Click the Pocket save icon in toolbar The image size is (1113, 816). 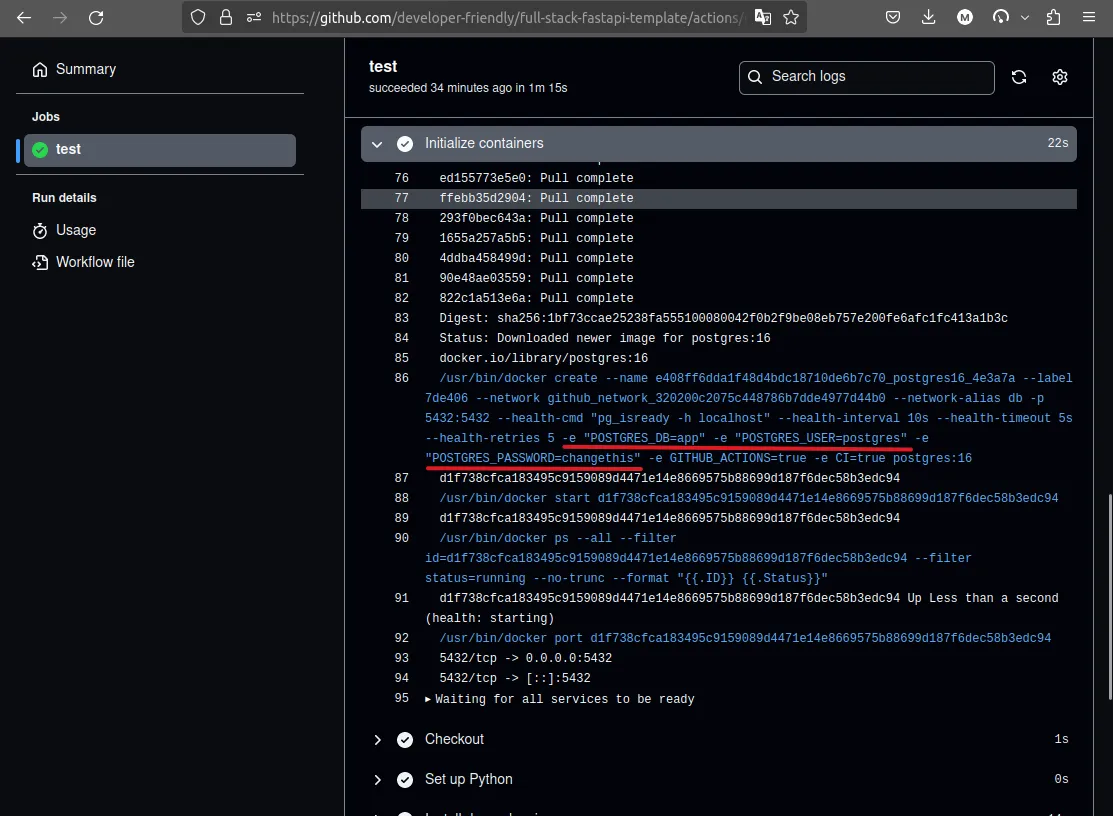[894, 17]
